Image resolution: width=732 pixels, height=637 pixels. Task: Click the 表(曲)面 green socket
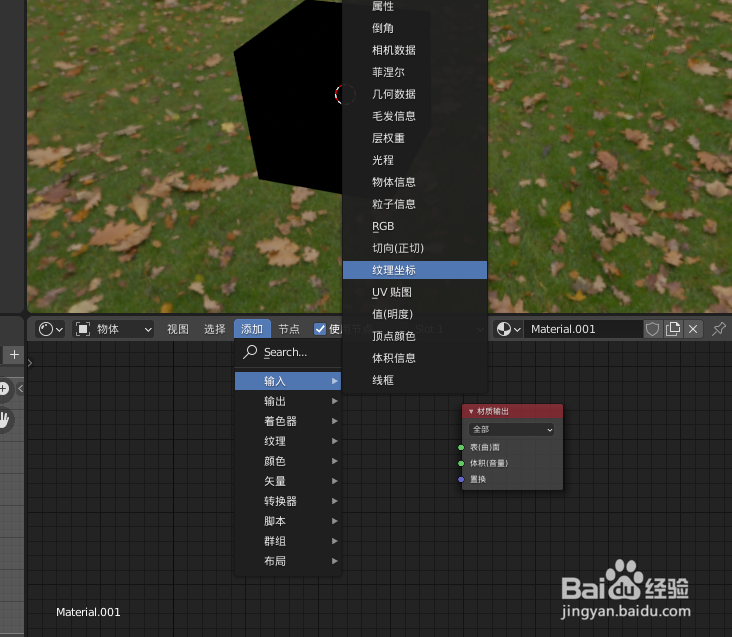pyautogui.click(x=461, y=448)
